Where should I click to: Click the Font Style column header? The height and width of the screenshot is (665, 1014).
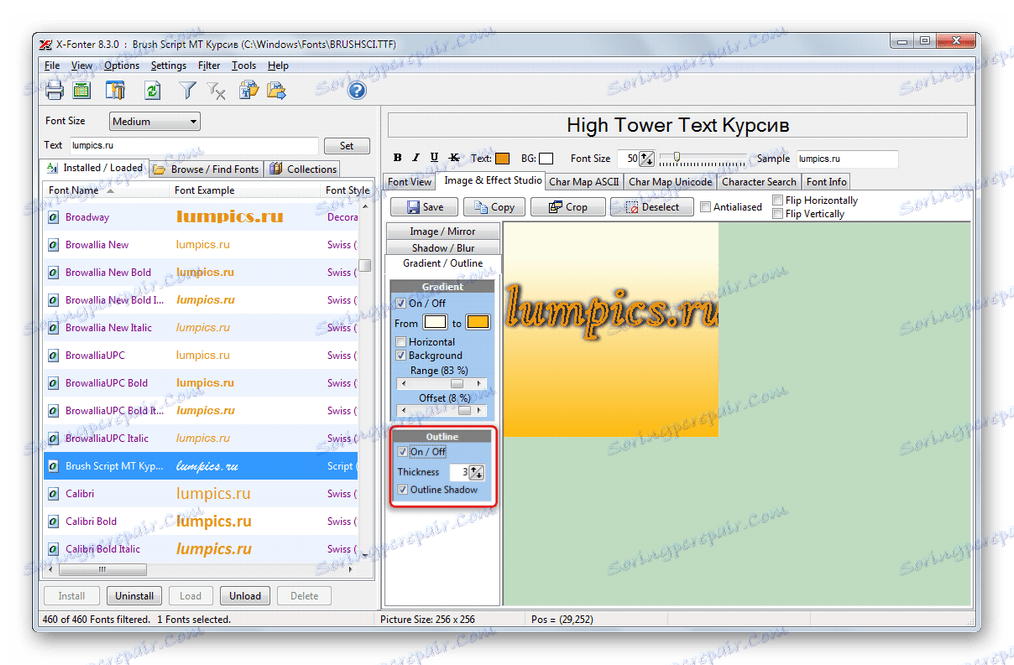(x=347, y=190)
